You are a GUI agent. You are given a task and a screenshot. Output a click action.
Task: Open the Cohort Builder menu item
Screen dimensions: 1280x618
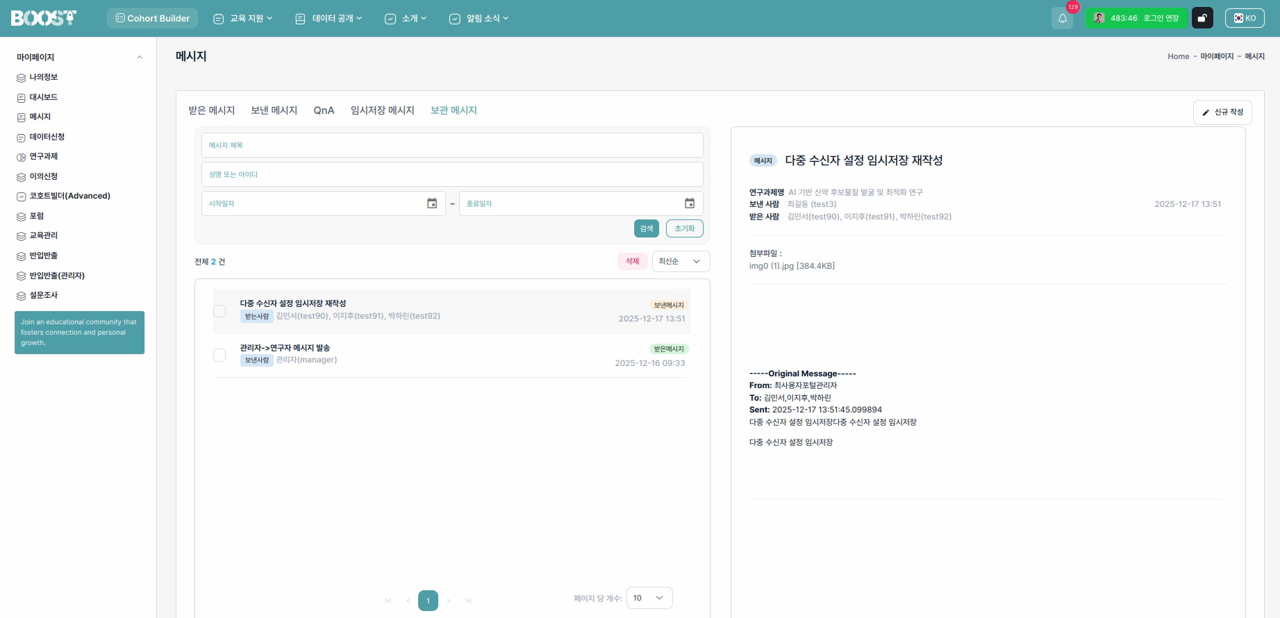152,18
